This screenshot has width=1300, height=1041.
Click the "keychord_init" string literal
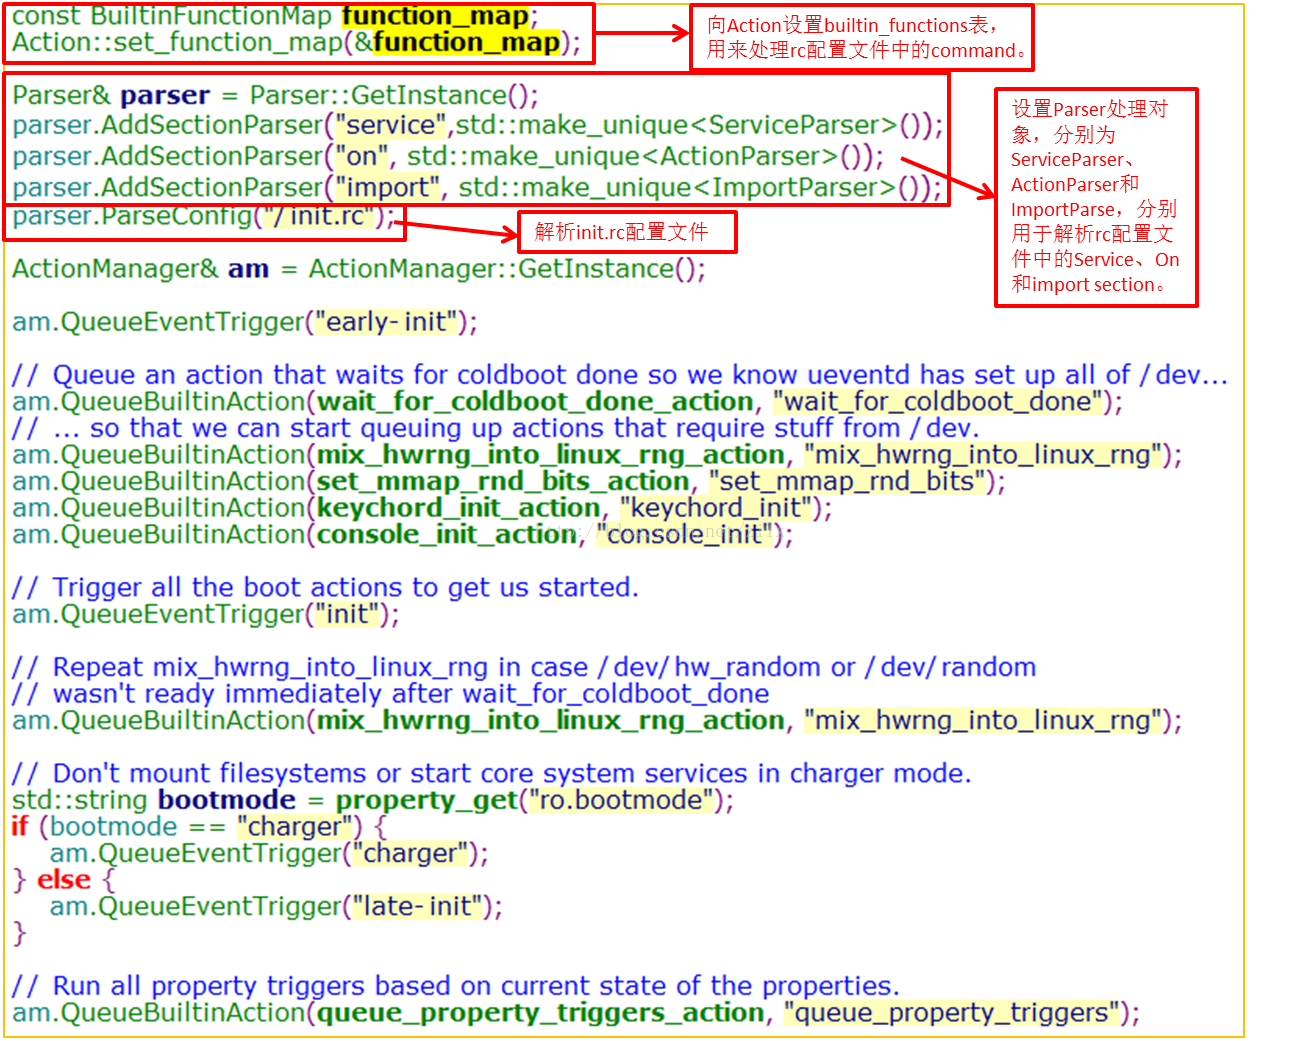716,508
